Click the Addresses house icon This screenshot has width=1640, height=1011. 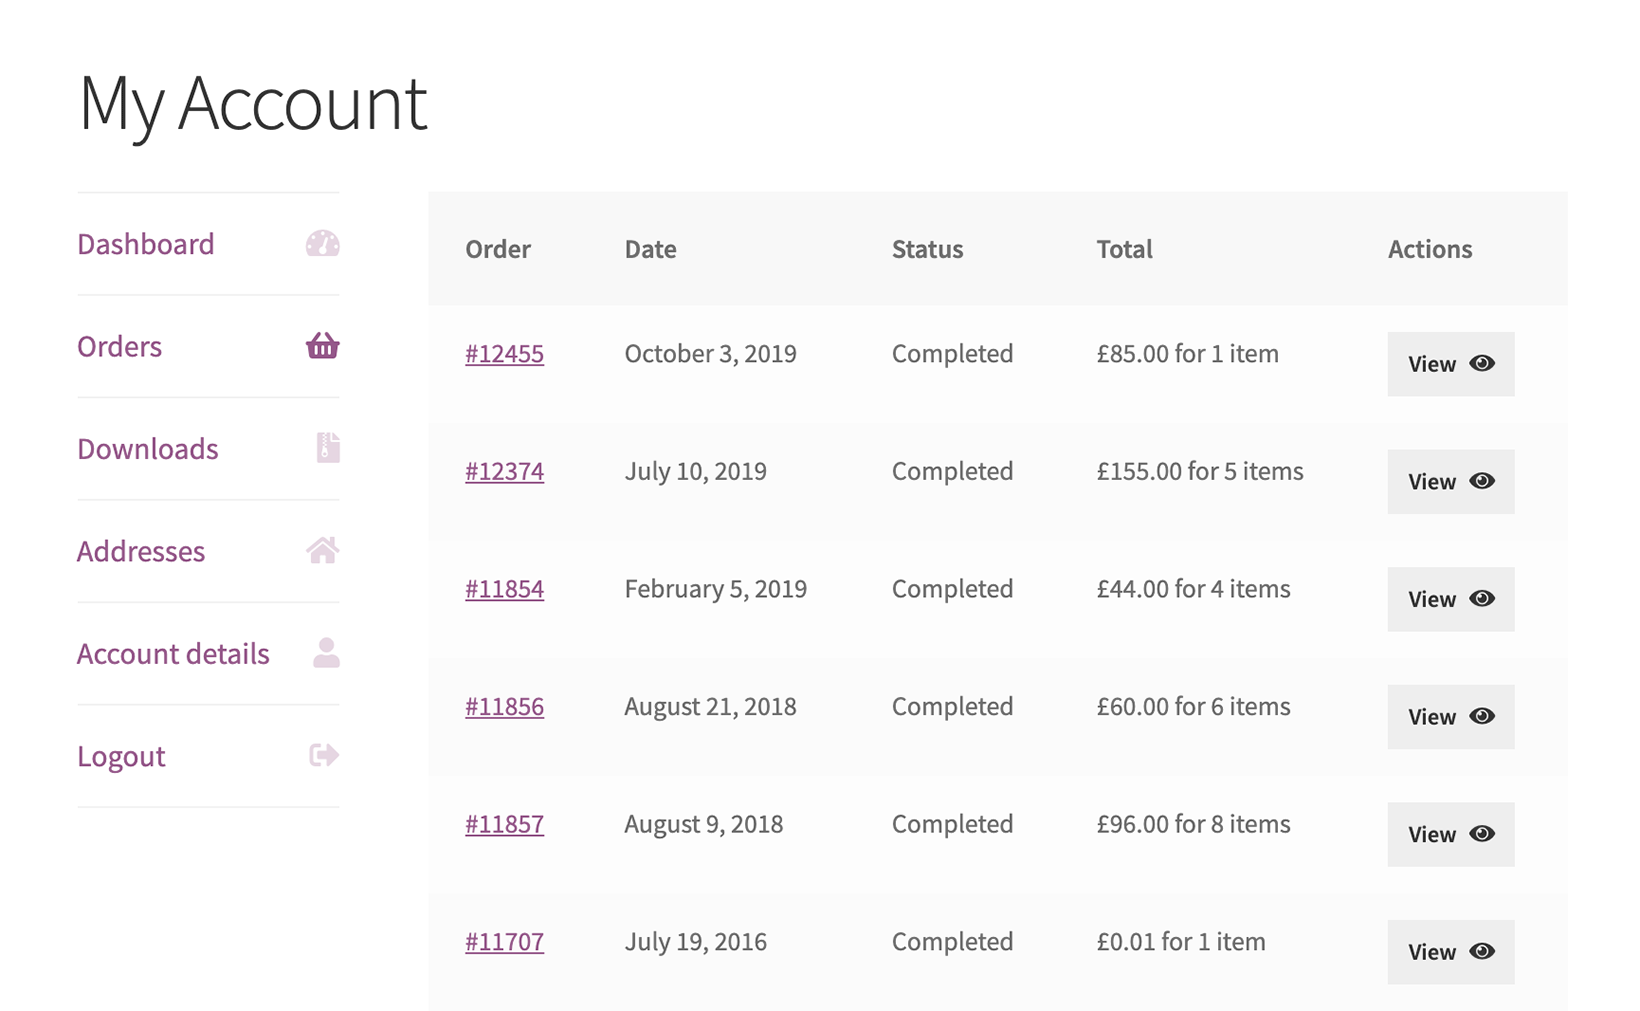tap(322, 550)
